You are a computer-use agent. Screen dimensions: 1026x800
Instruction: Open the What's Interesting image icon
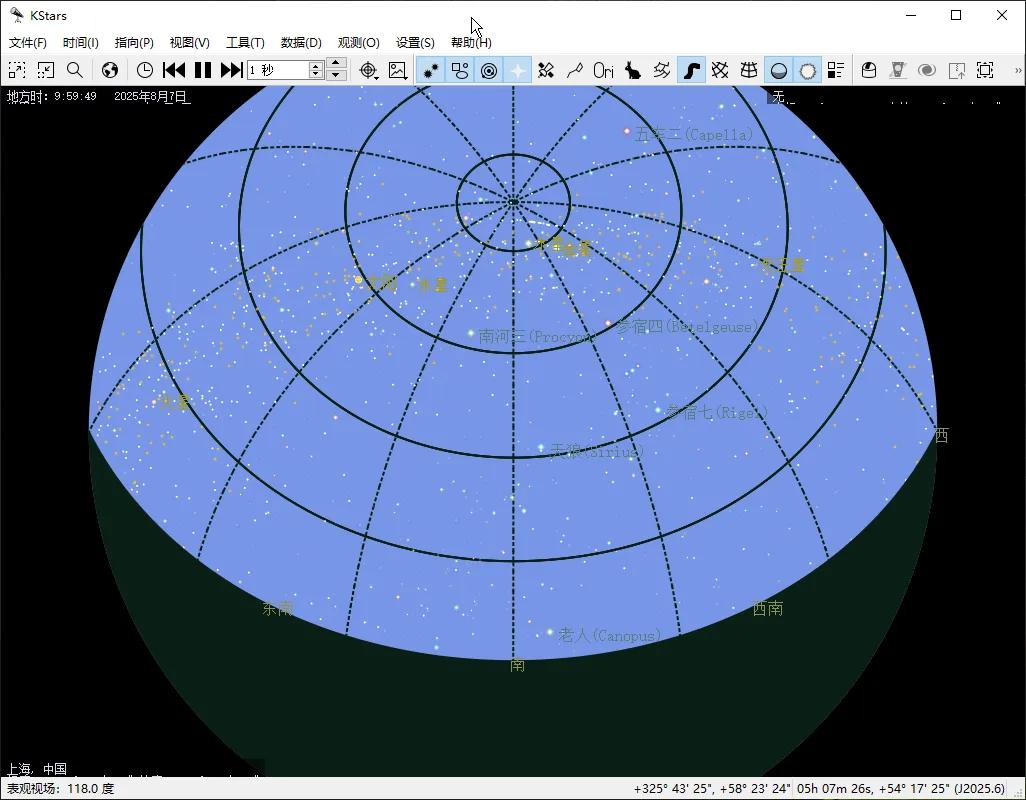coord(398,70)
